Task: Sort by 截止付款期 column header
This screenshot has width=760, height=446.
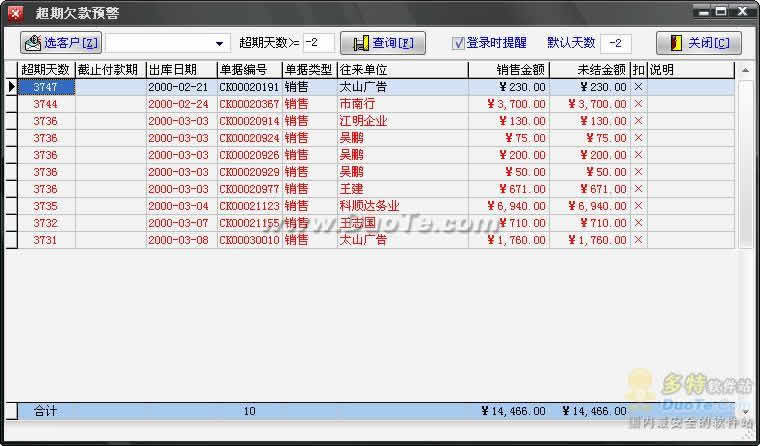Action: pos(111,70)
